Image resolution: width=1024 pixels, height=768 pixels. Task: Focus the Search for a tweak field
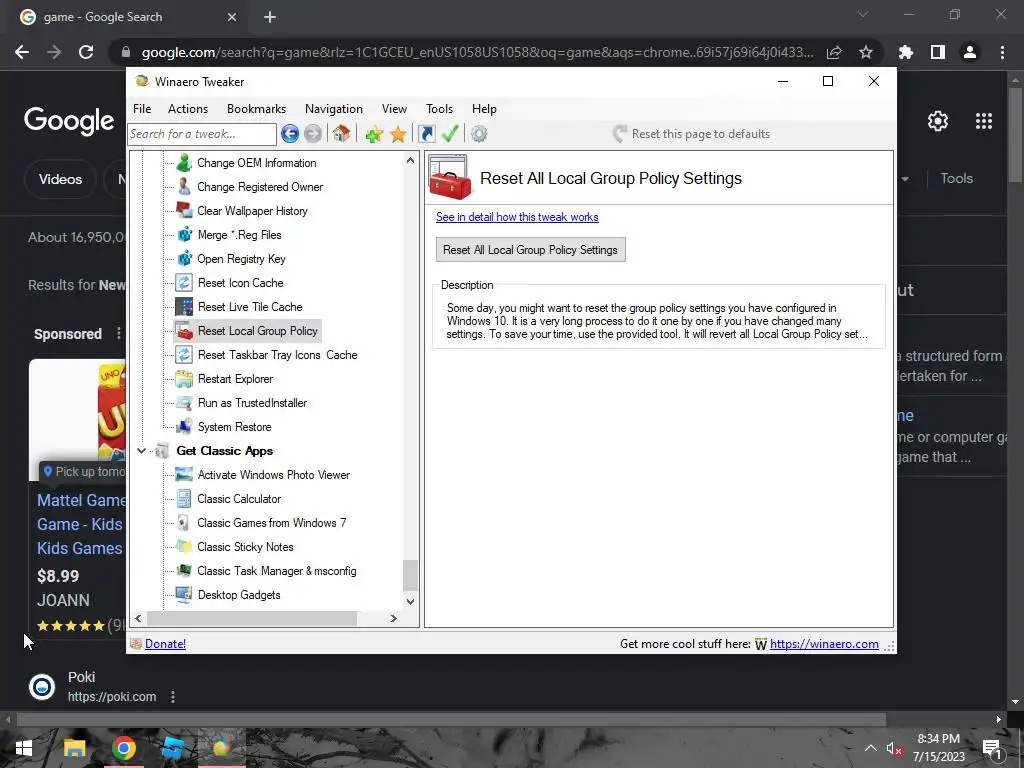point(202,134)
